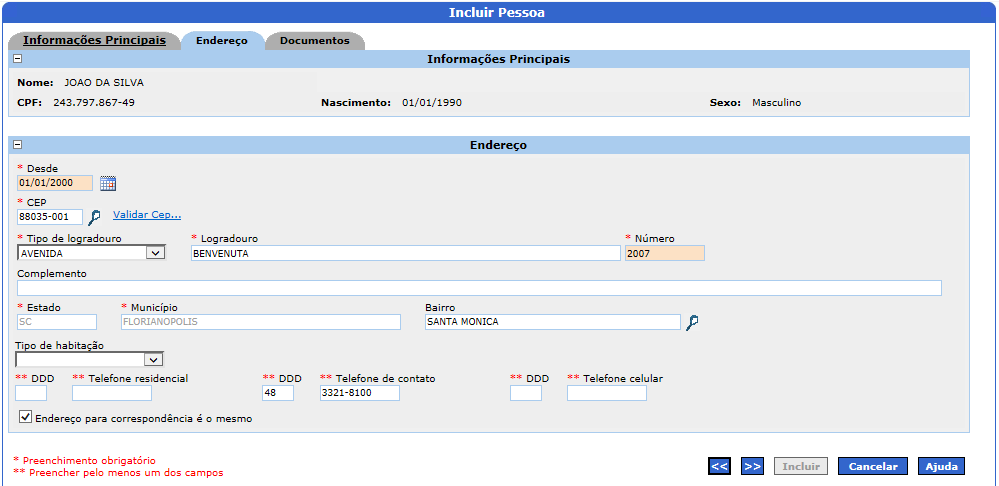Click into the Complemento text field
Screen dimensions: 999x486
pyautogui.click(x=479, y=288)
